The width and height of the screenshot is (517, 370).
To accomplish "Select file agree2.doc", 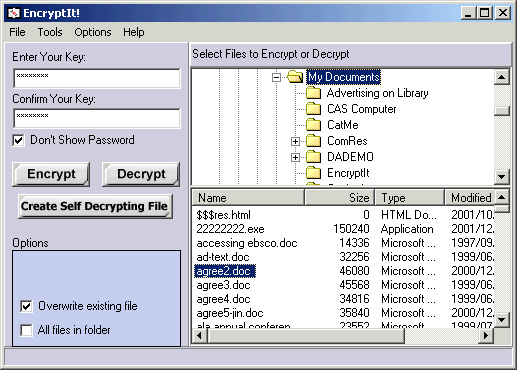I will coord(225,271).
